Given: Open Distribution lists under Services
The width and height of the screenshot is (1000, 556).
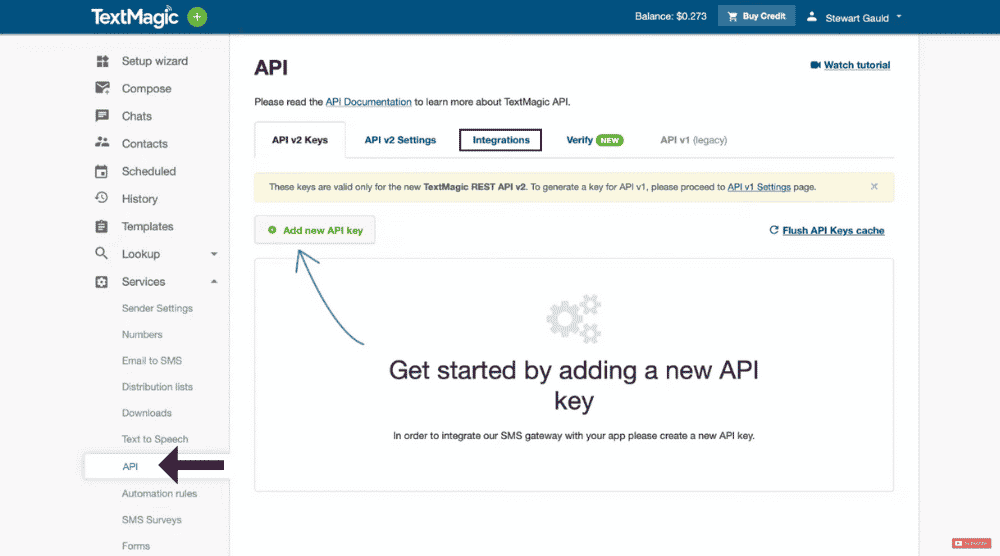Looking at the screenshot, I should point(157,386).
